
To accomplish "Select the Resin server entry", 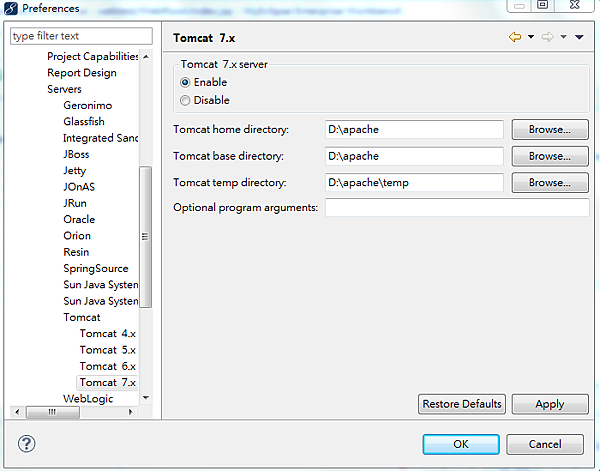I will 76,252.
